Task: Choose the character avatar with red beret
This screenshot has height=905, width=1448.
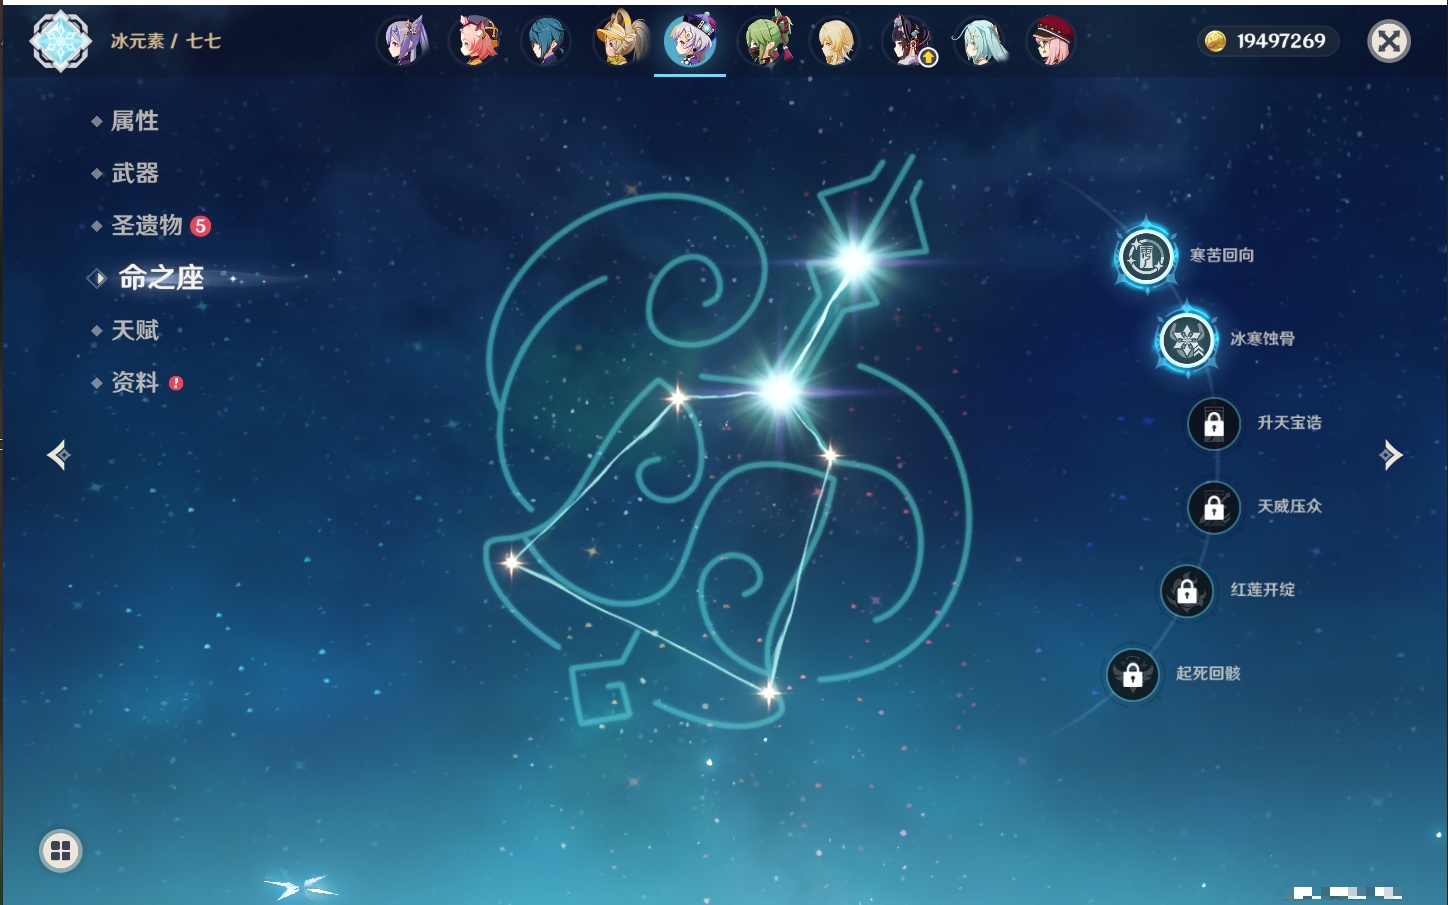Action: (1051, 42)
